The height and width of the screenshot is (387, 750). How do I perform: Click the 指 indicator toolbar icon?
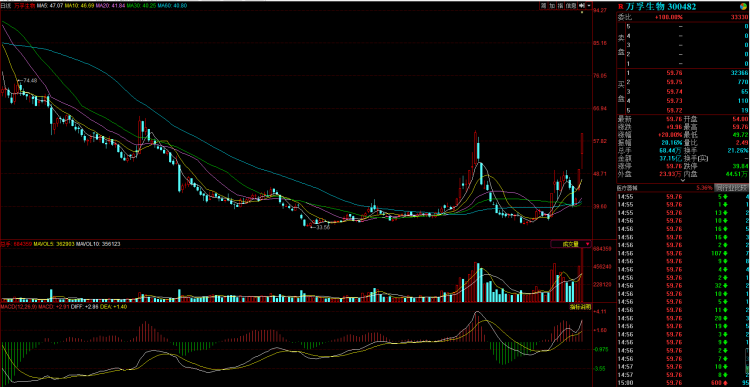pos(560,6)
